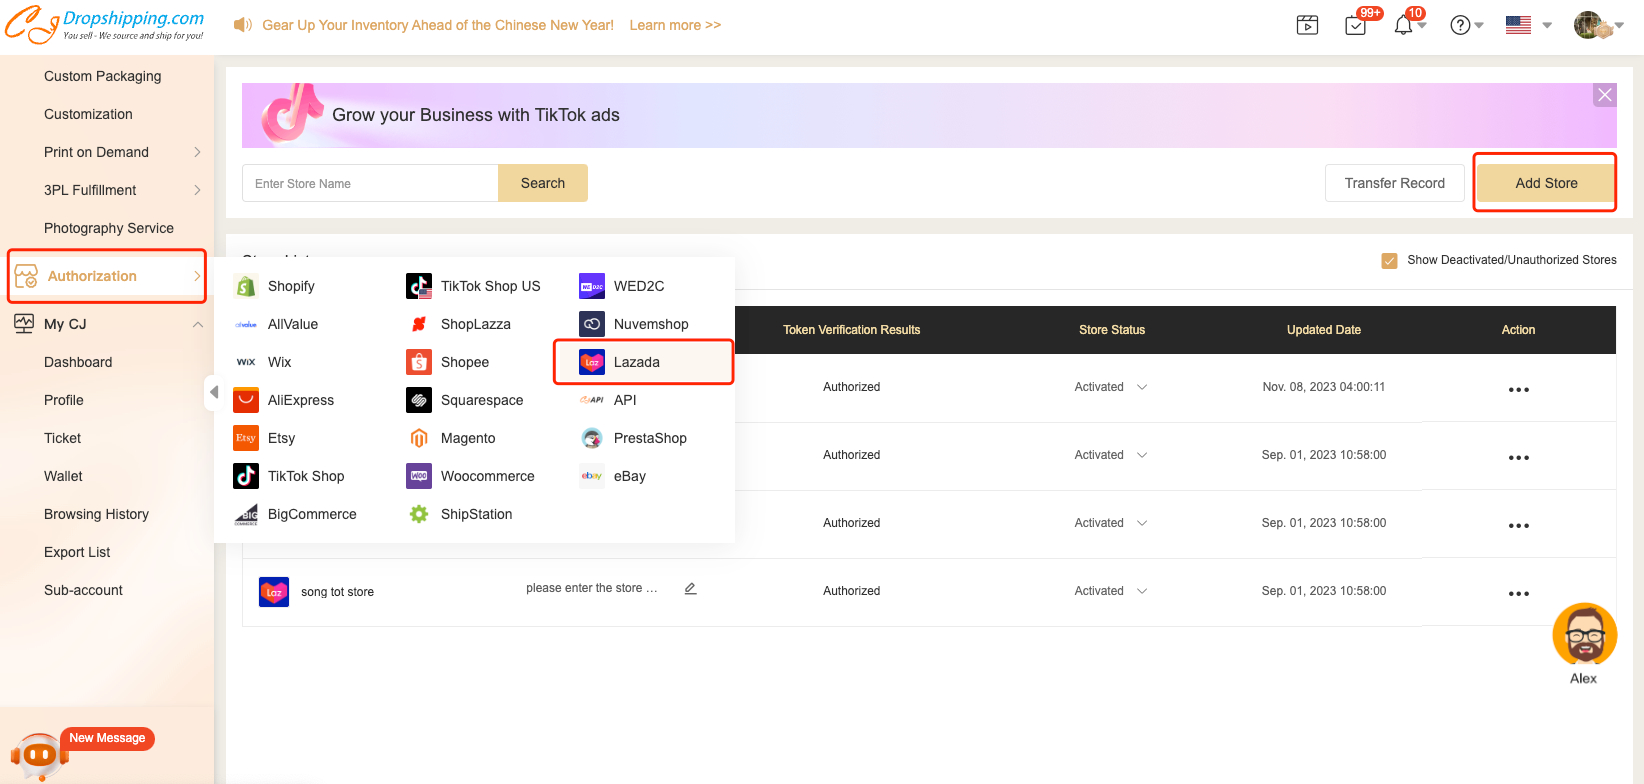Expand the Print on Demand submenu
The image size is (1644, 784).
[197, 152]
